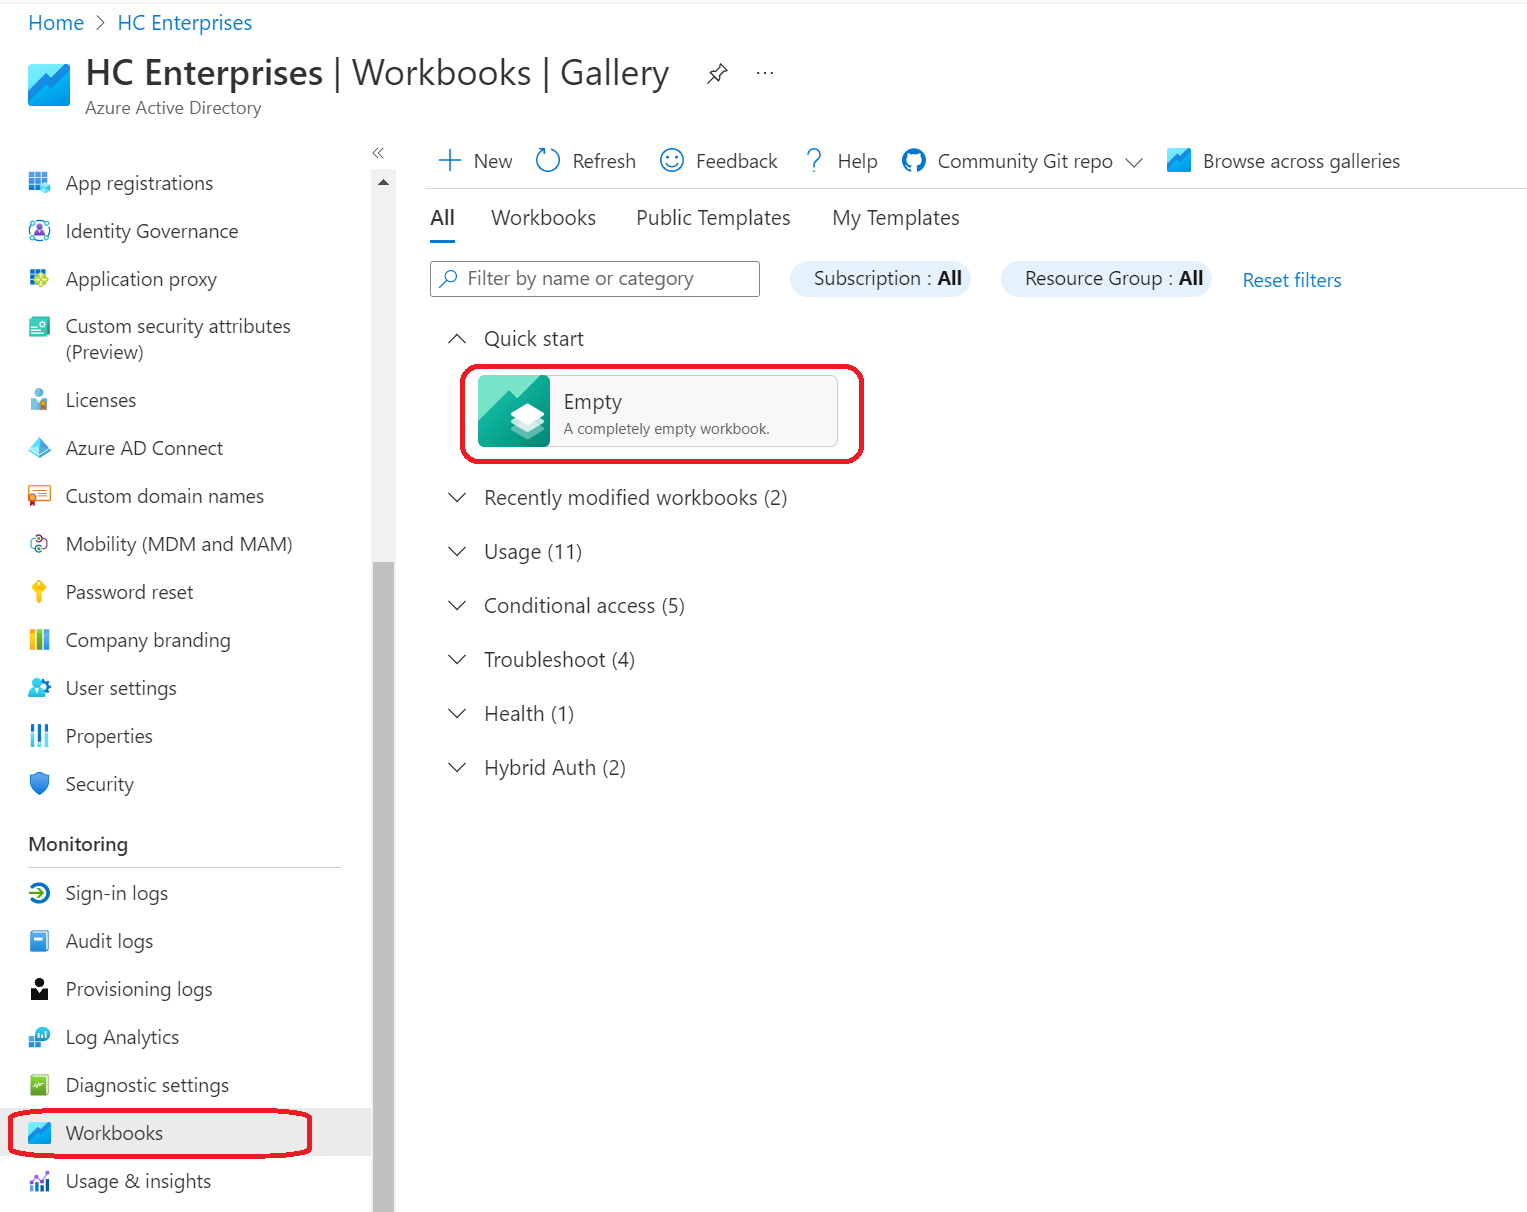Image resolution: width=1527 pixels, height=1212 pixels.
Task: Open Audit logs from the sidebar
Action: 110,941
